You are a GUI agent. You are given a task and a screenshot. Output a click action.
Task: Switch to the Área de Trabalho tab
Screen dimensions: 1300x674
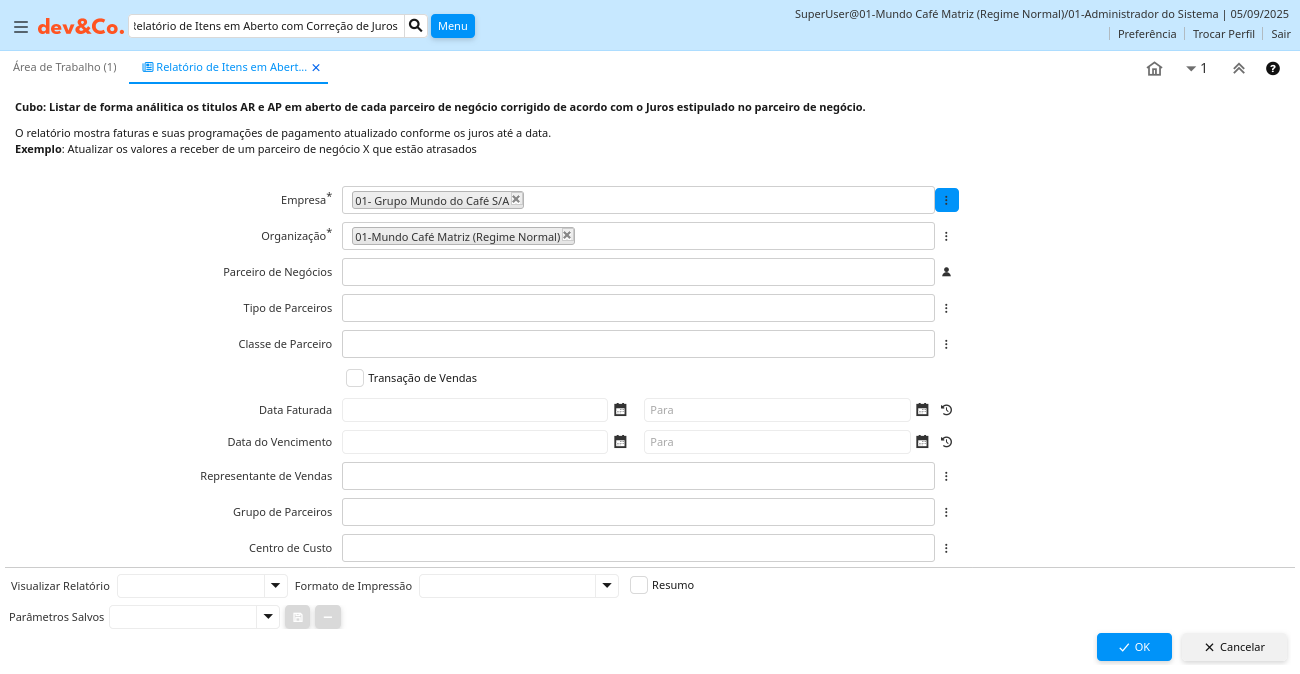[x=65, y=67]
